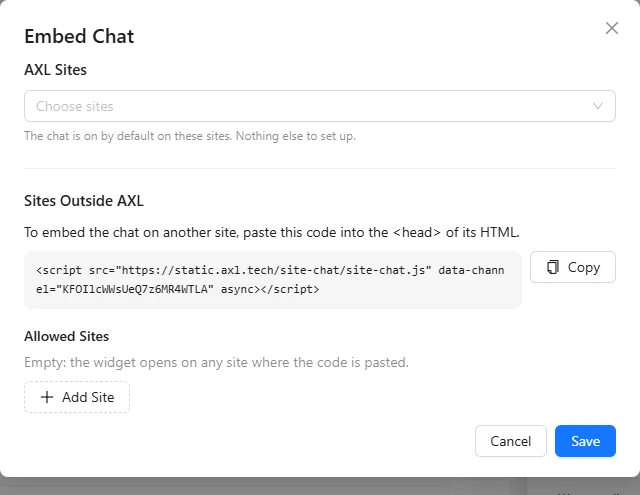This screenshot has height=495, width=640.
Task: Open the Choose sites dropdown
Action: tap(320, 106)
